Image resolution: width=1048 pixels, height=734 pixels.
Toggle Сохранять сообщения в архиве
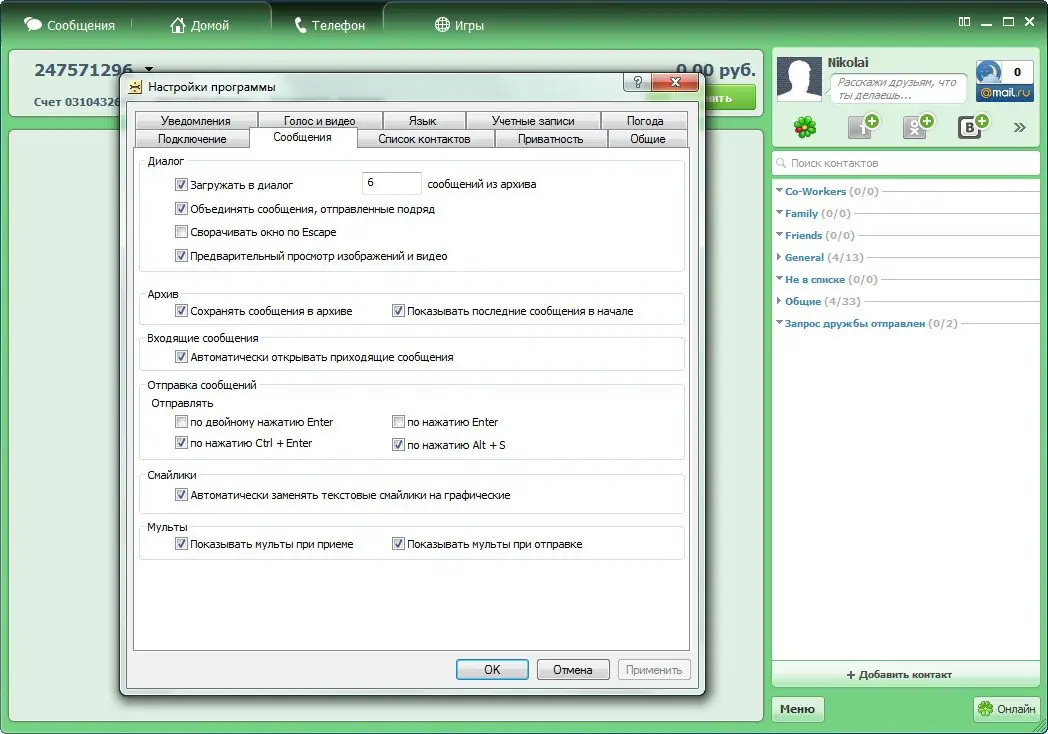(x=181, y=311)
